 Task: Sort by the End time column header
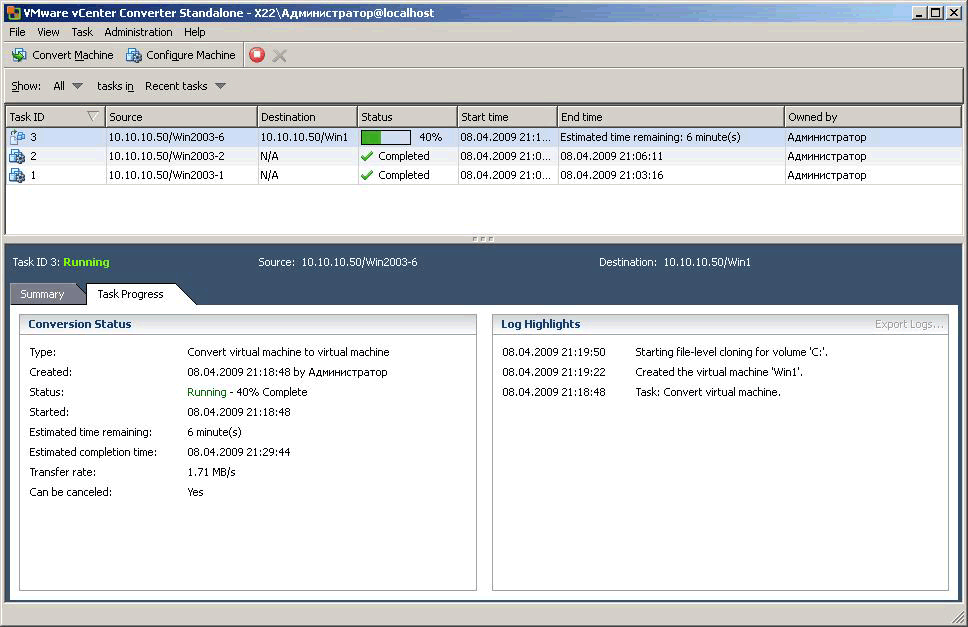[670, 117]
